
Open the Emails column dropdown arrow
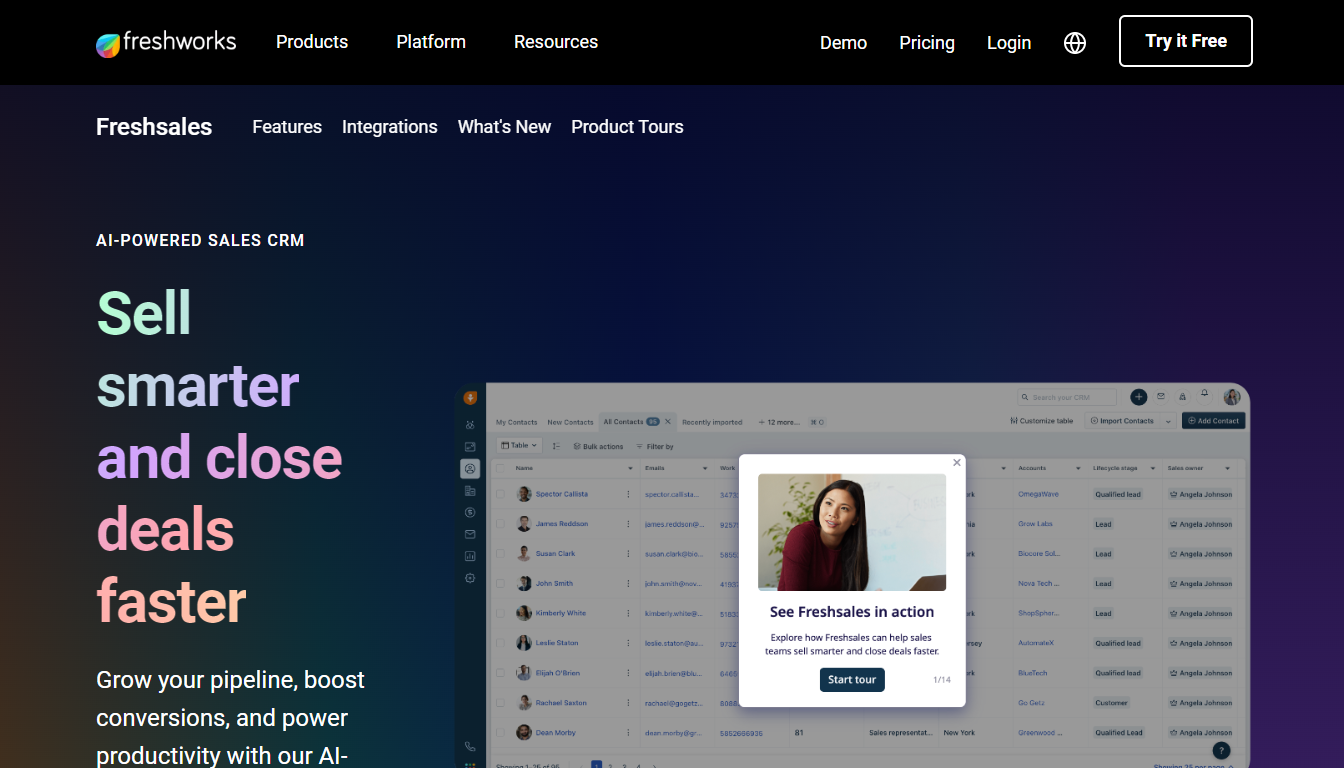click(x=706, y=468)
